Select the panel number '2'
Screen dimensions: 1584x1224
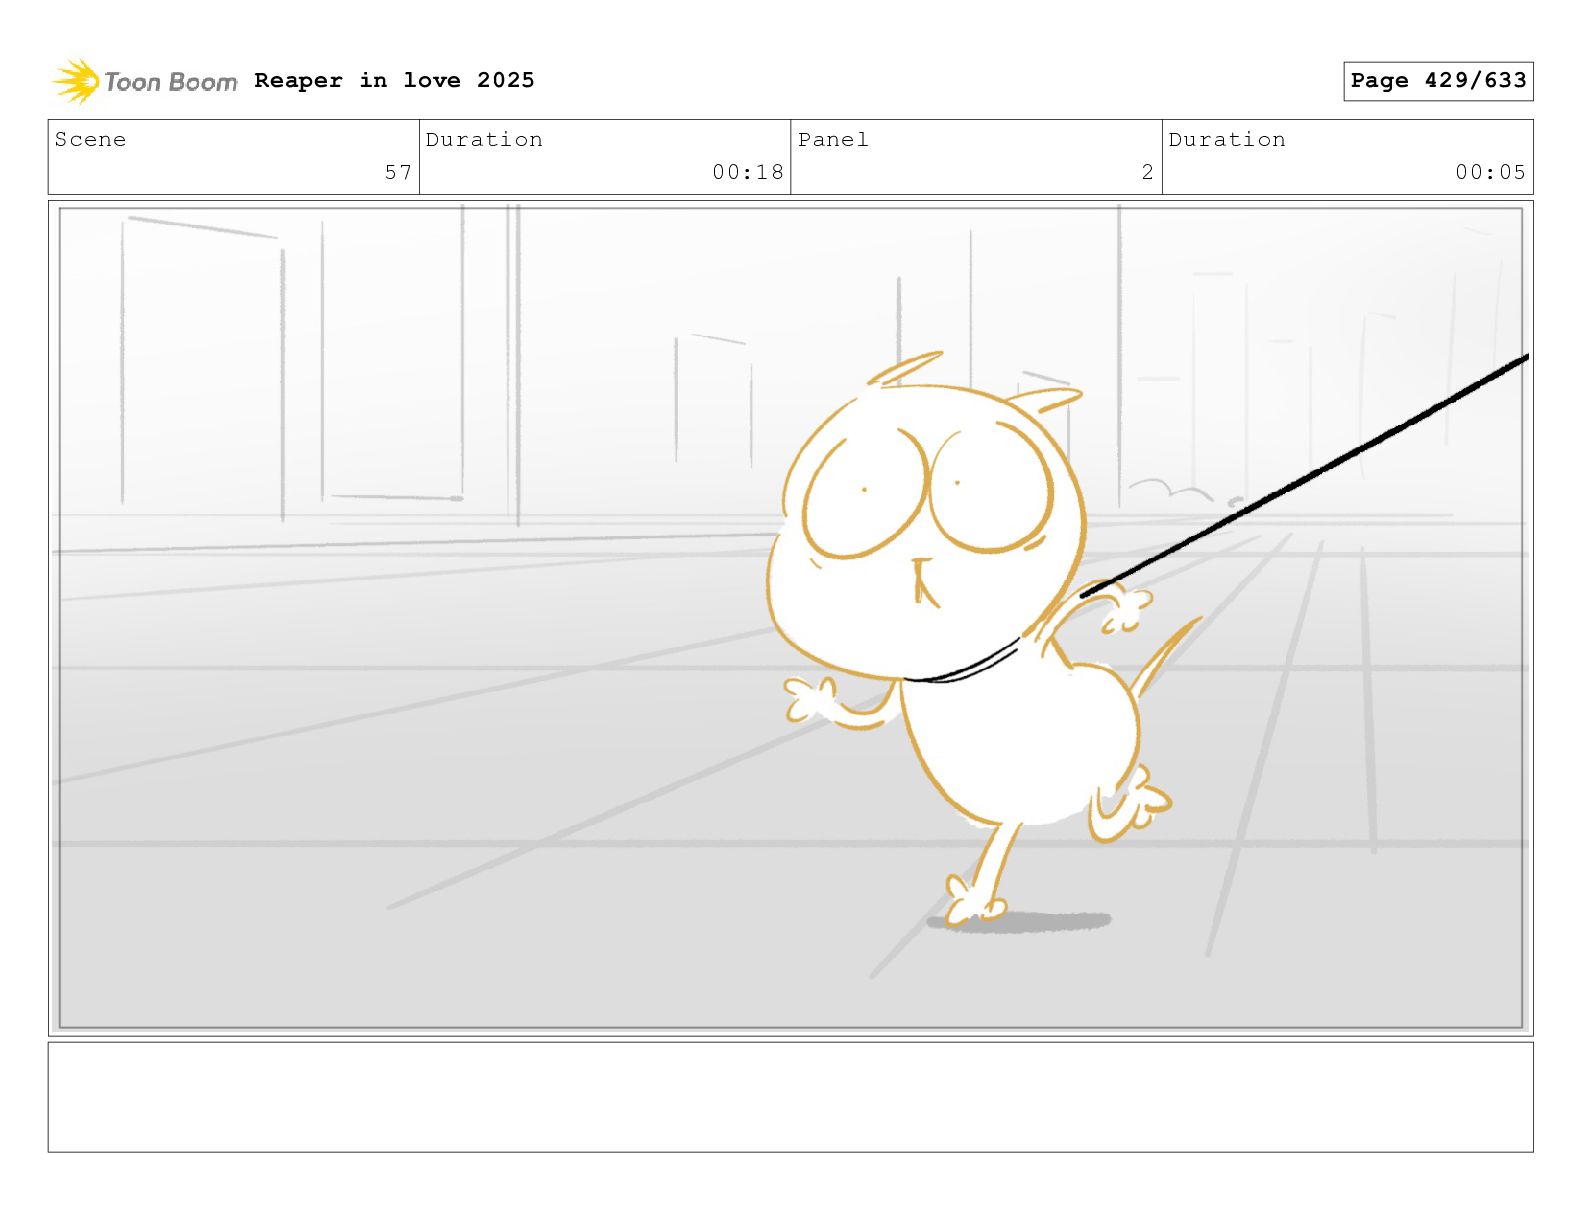click(1148, 172)
